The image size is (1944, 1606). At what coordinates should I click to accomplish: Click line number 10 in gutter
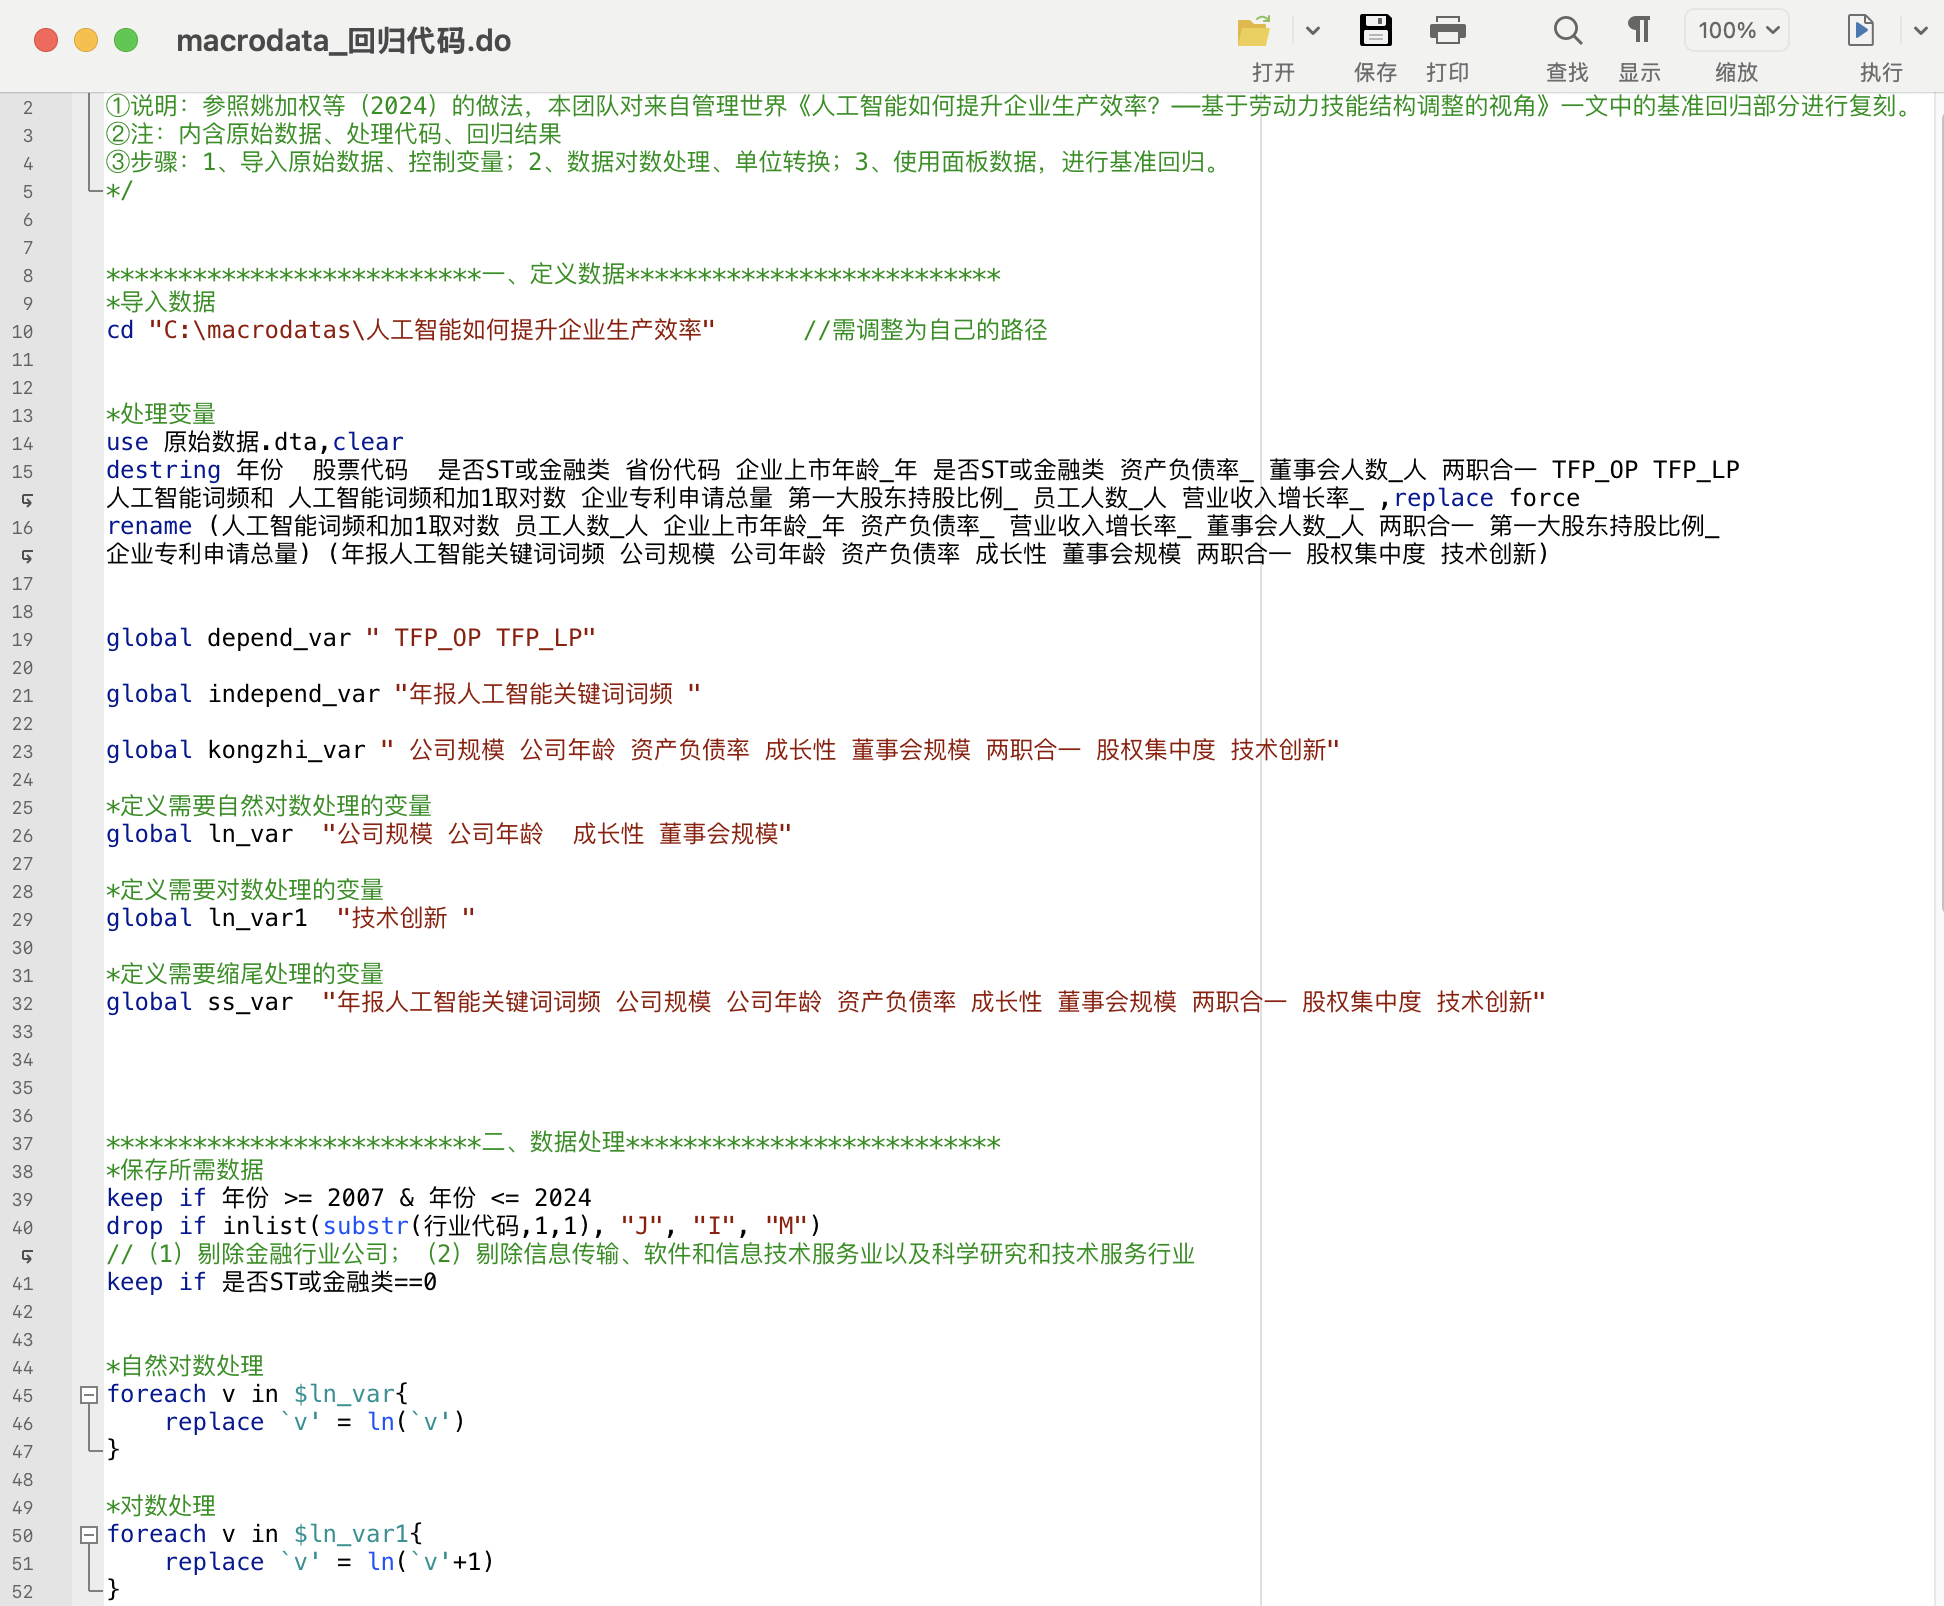point(23,332)
